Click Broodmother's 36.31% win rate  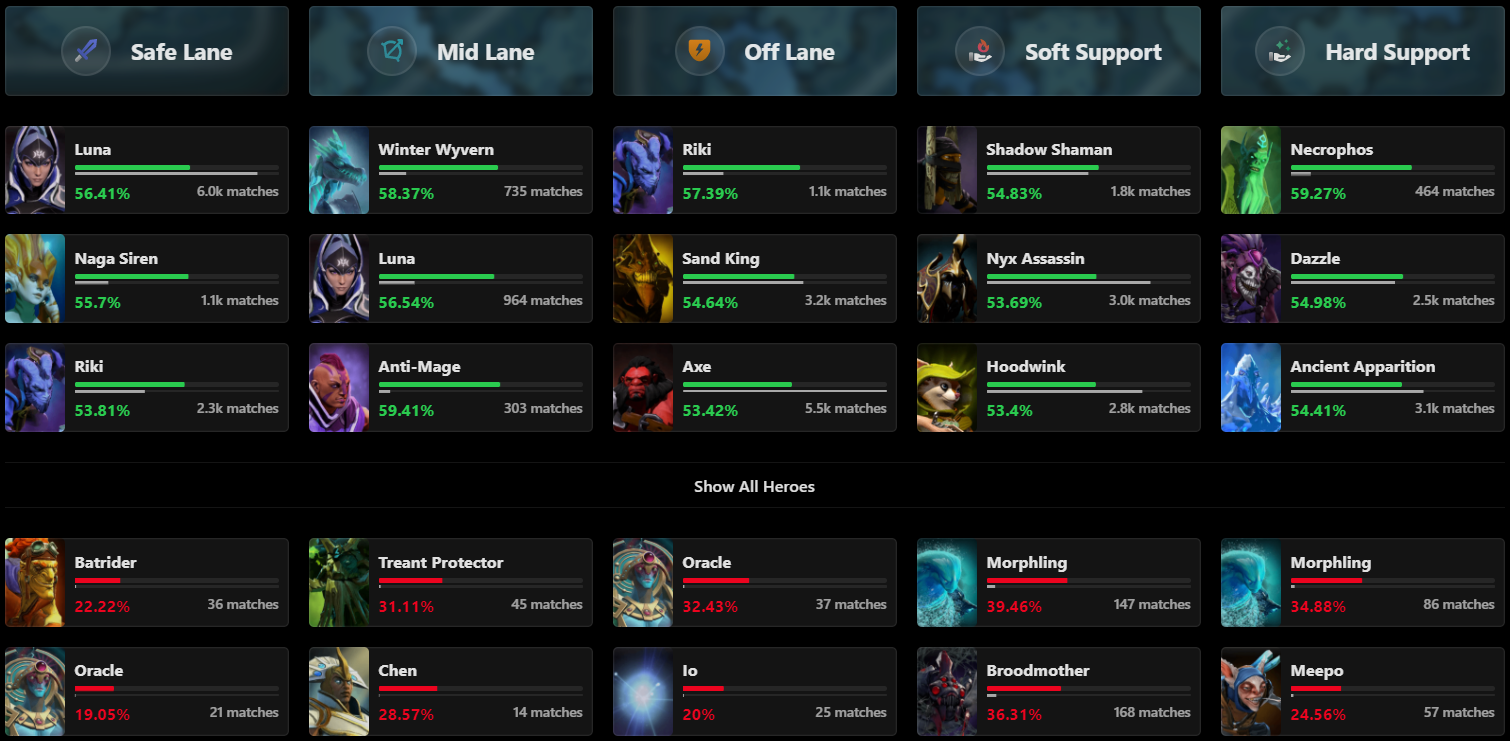[1014, 715]
